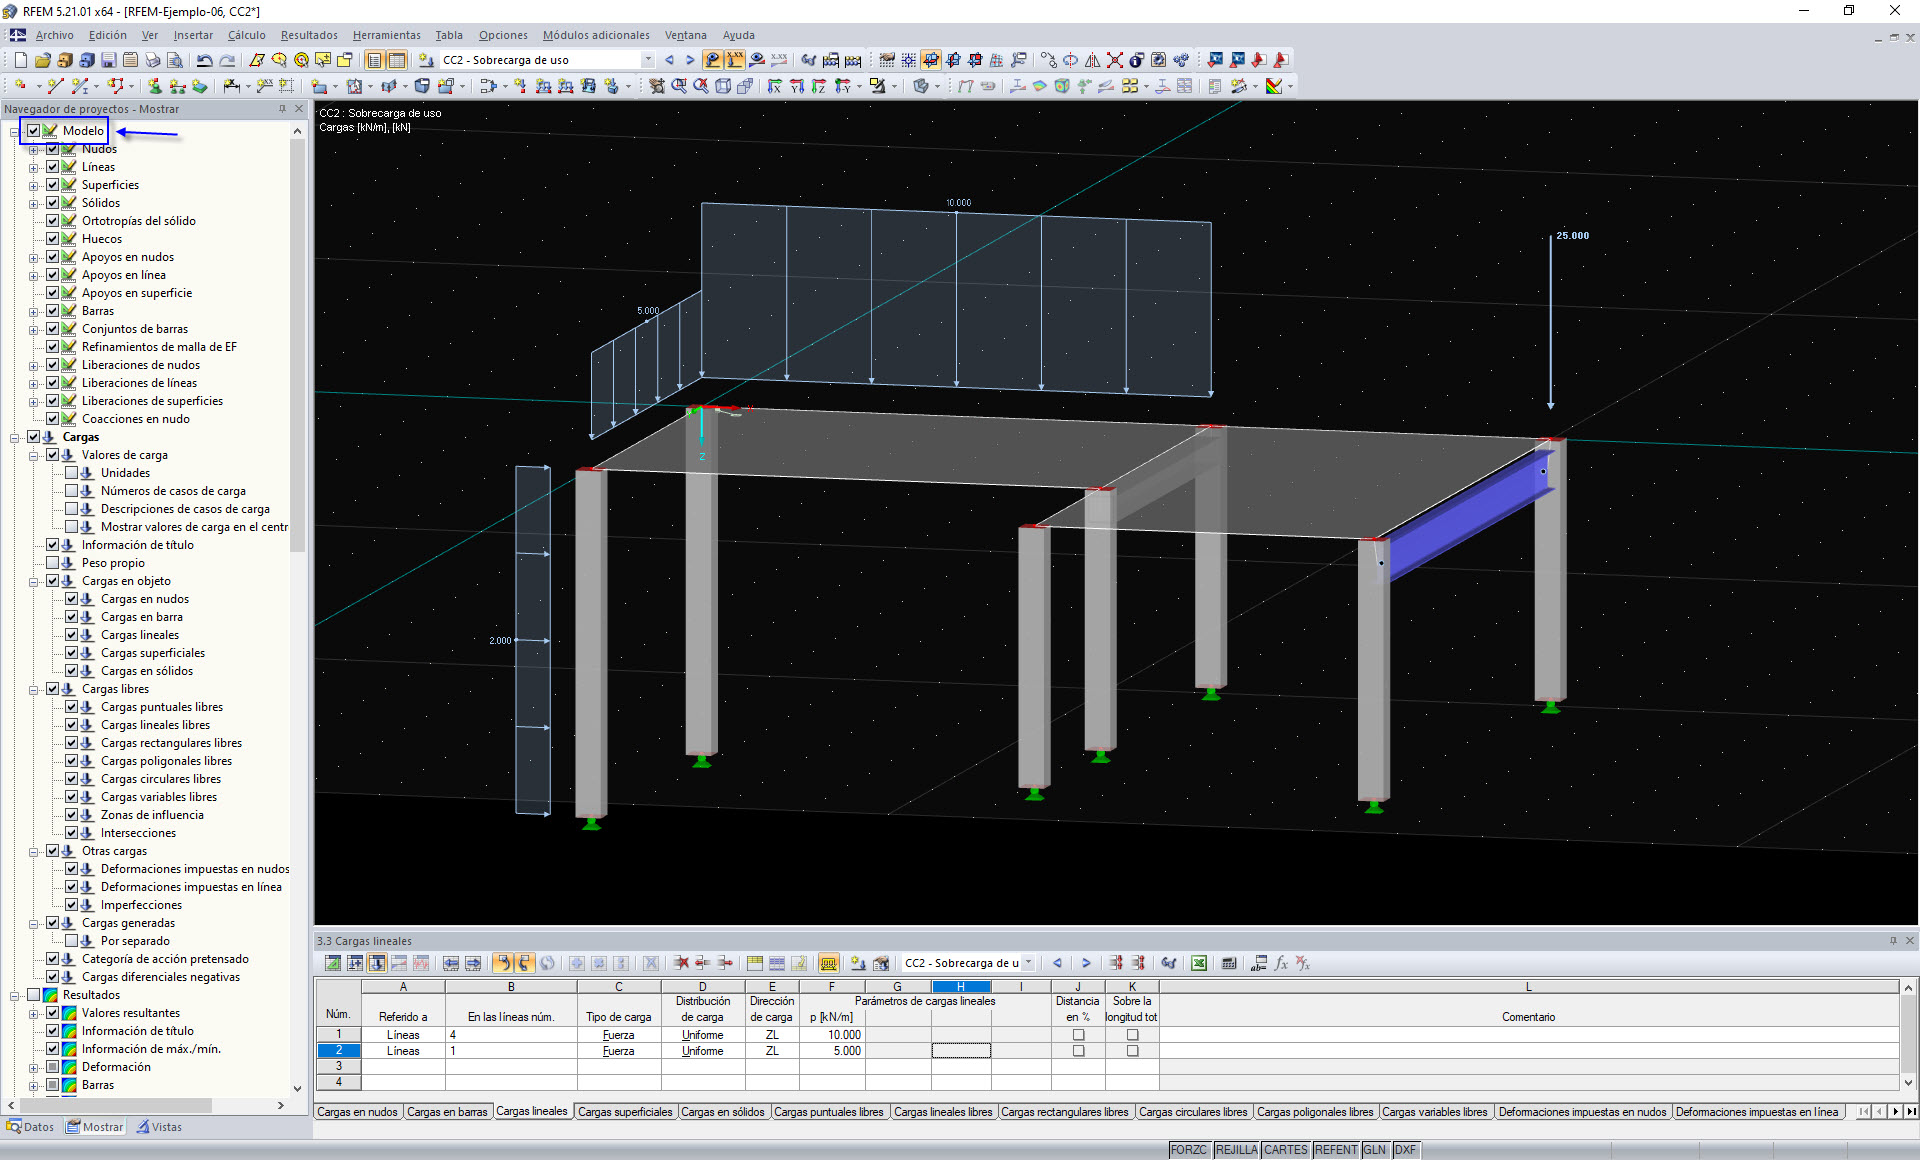Uncheck the Peso propio checkbox
The height and width of the screenshot is (1160, 1920).
pos(53,563)
